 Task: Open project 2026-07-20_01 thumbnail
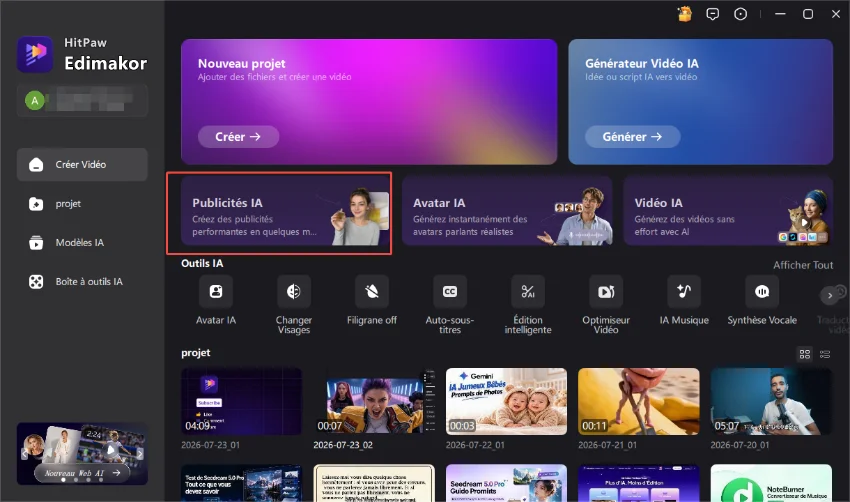771,401
